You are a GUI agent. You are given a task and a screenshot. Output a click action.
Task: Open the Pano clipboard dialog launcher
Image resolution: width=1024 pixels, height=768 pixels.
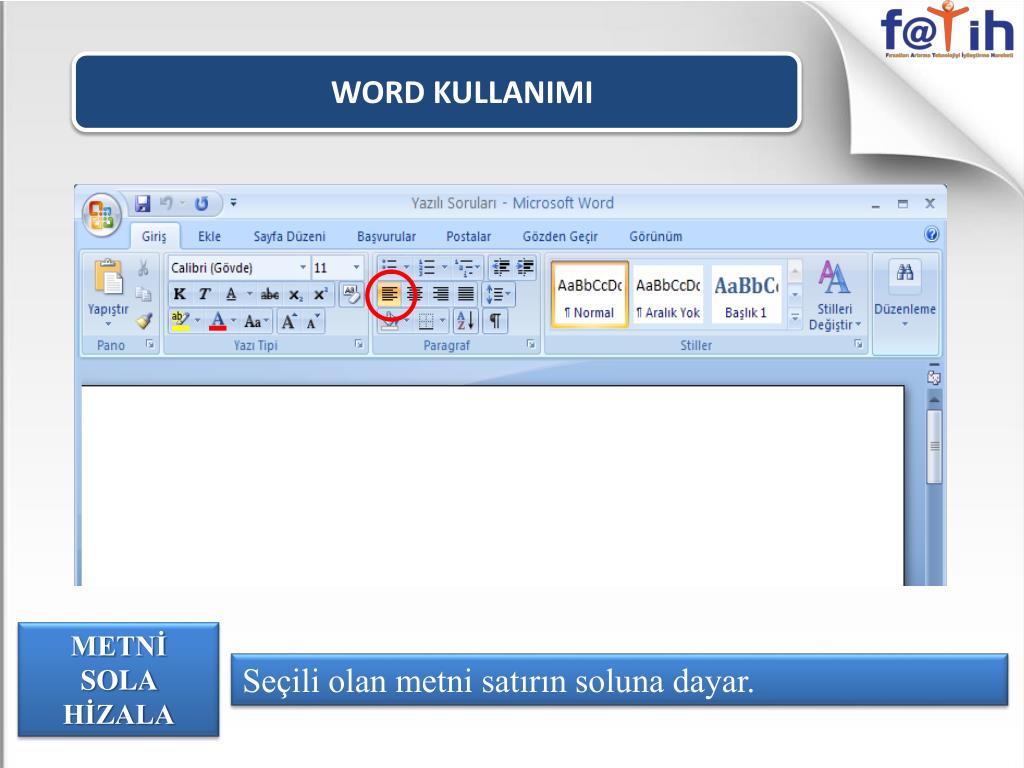pos(150,344)
